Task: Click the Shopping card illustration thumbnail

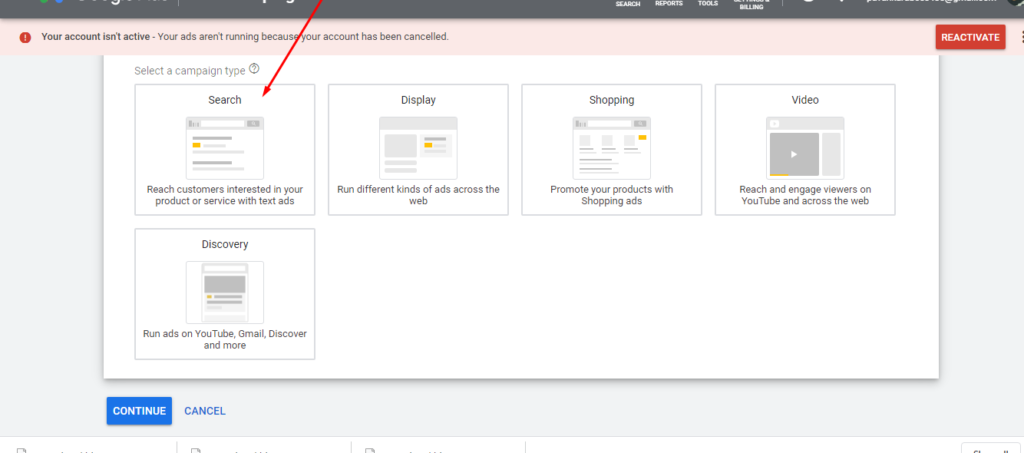Action: pos(611,148)
